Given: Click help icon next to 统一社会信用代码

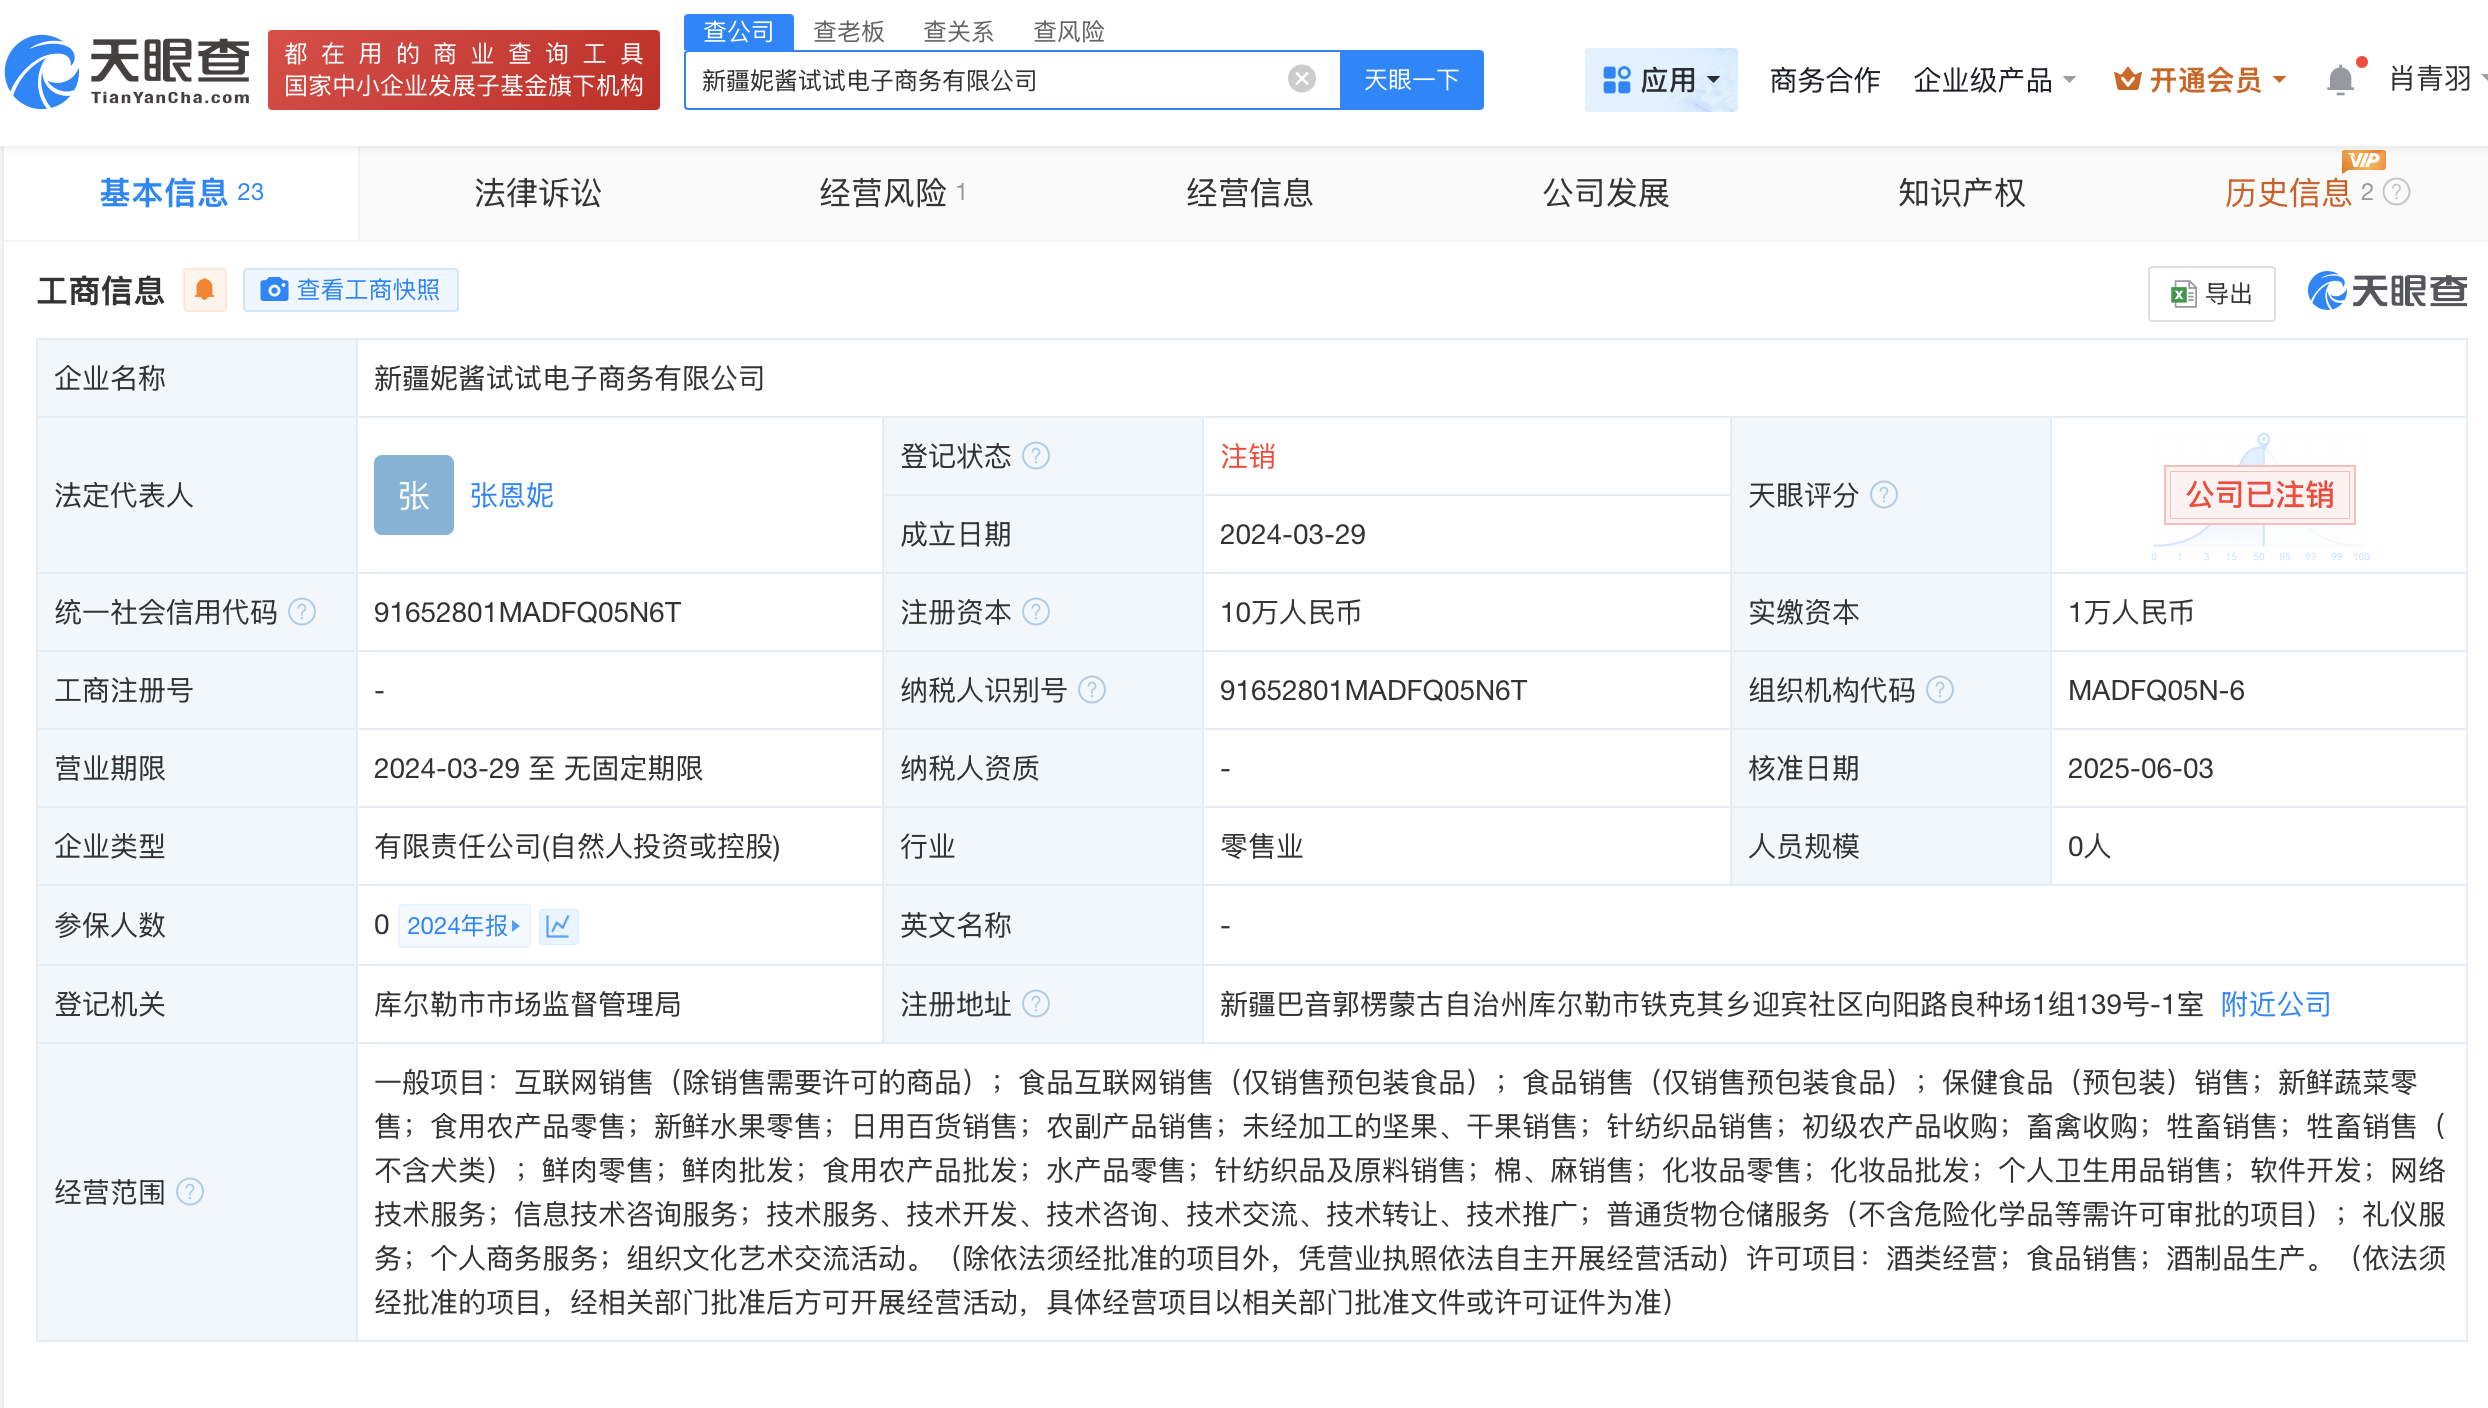Looking at the screenshot, I should [302, 612].
